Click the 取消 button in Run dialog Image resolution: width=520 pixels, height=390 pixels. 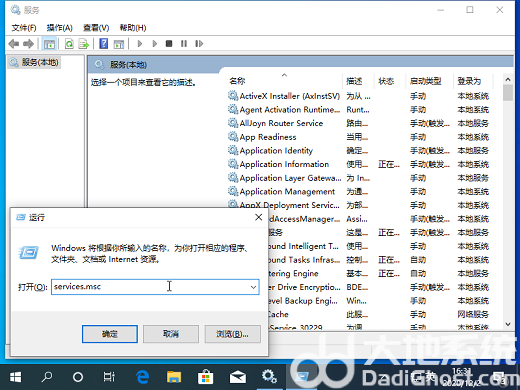171,334
